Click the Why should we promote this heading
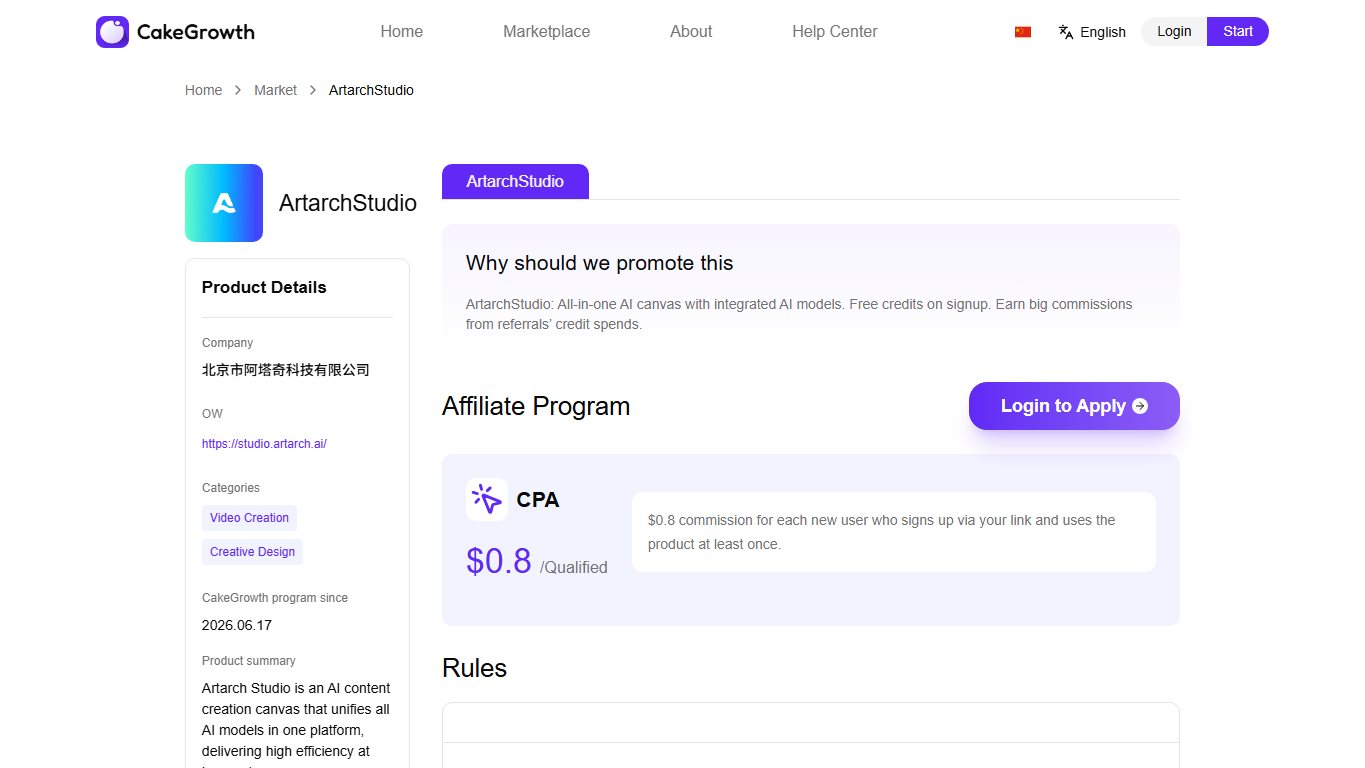 click(x=599, y=263)
